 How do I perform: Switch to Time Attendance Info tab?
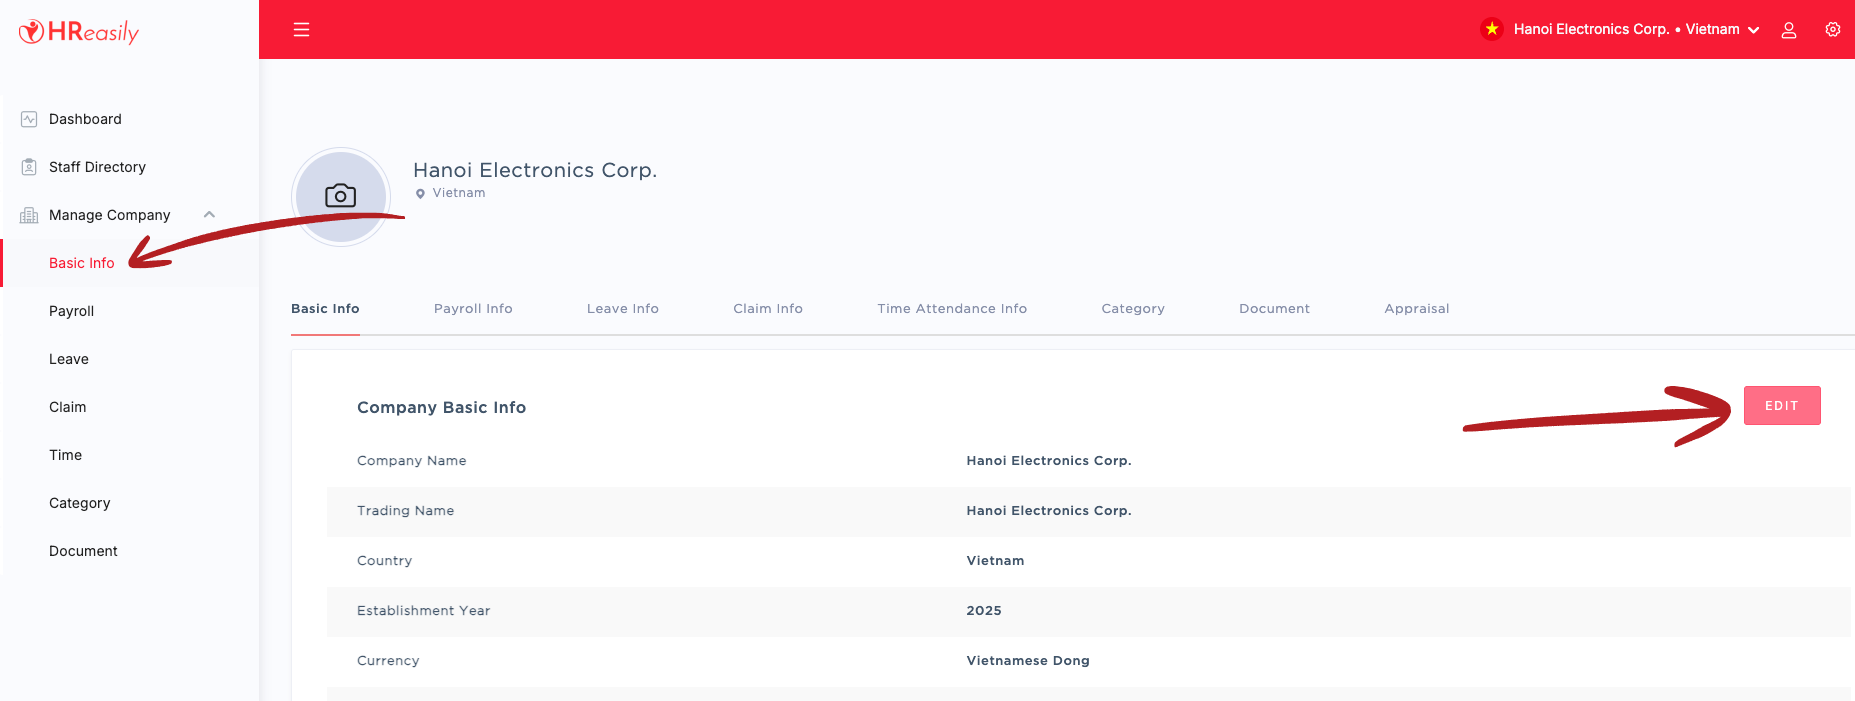point(952,309)
